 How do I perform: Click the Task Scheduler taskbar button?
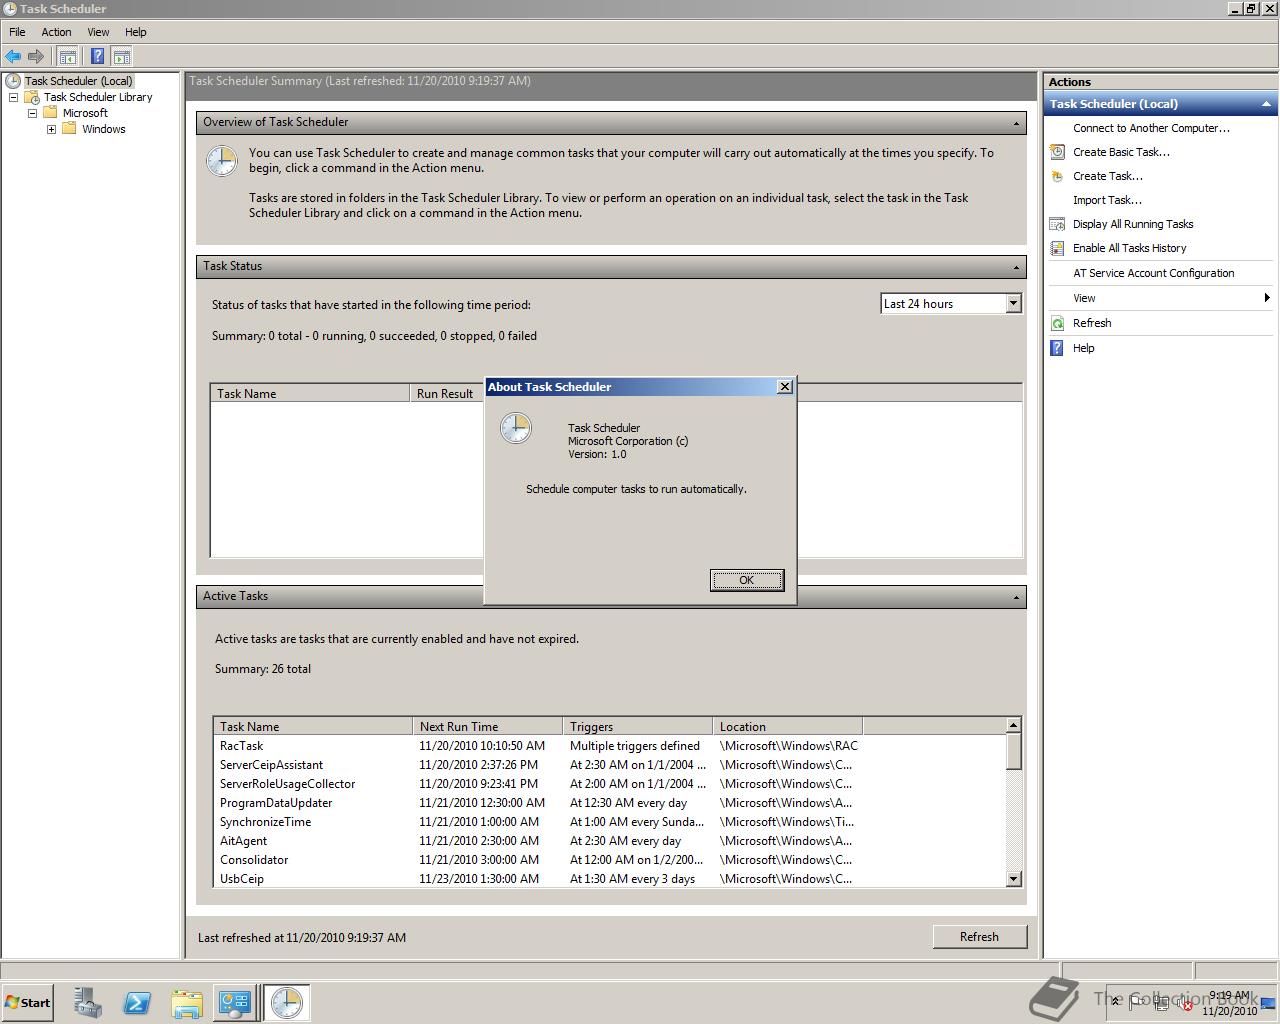[286, 1003]
